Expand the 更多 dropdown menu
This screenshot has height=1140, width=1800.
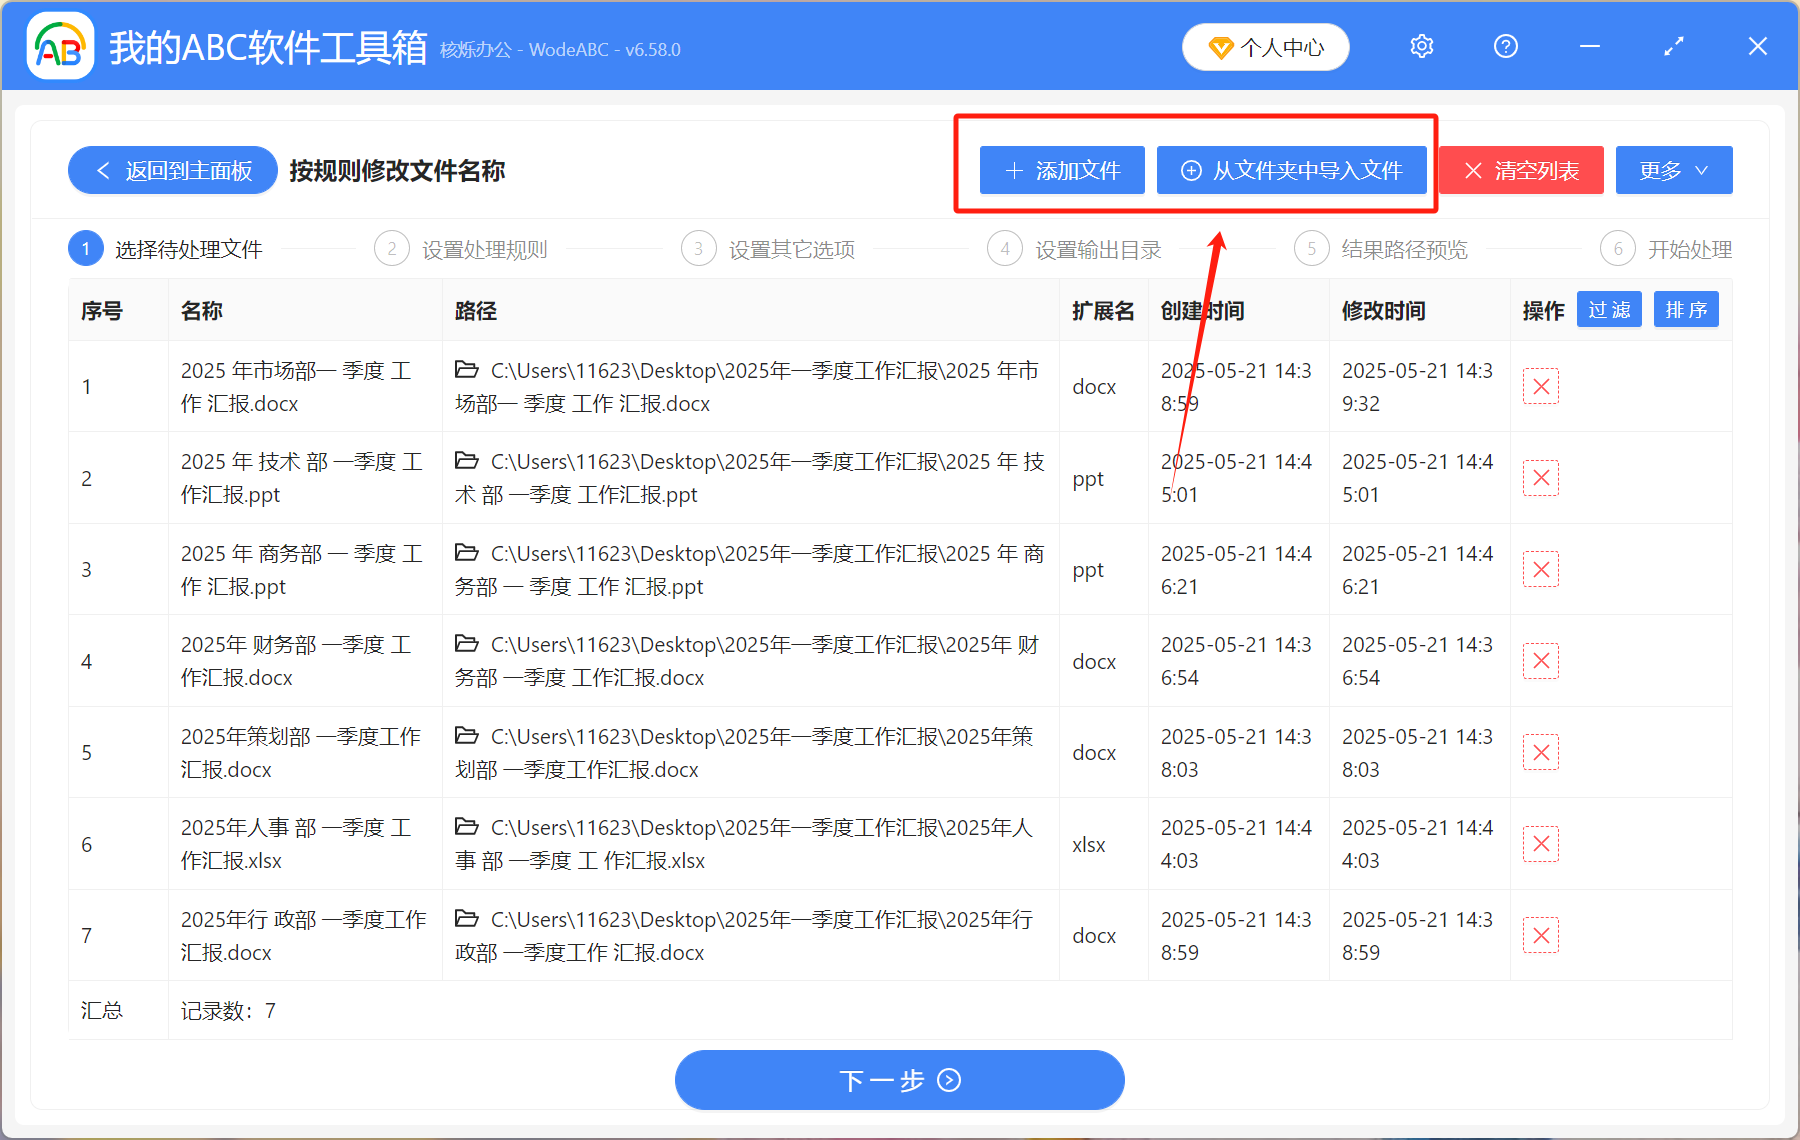(1674, 170)
